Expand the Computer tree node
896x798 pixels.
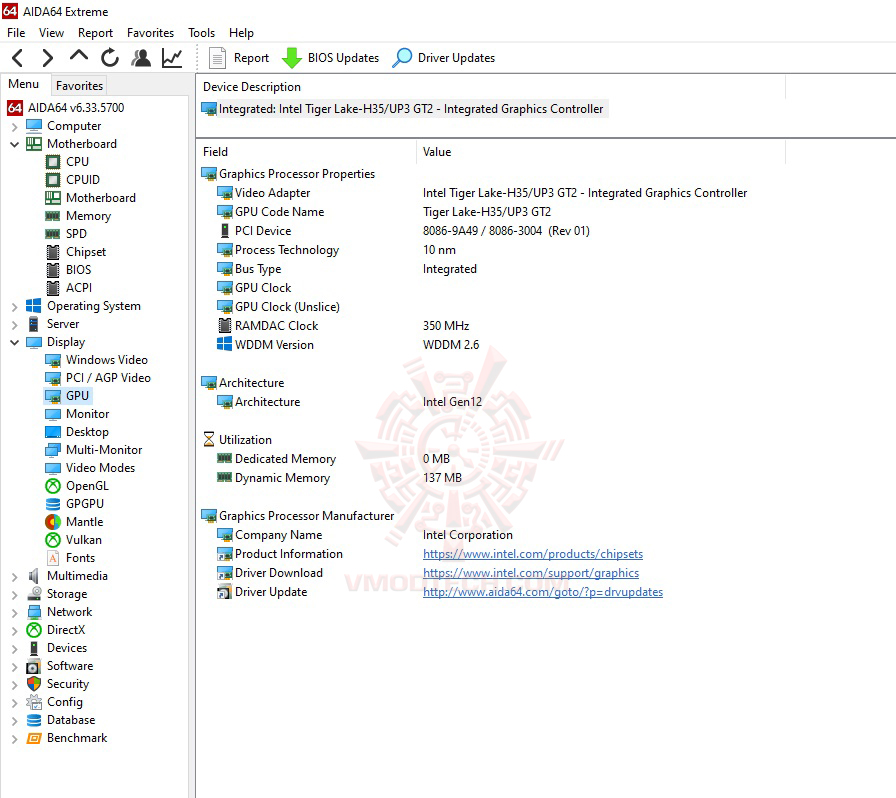(15, 126)
